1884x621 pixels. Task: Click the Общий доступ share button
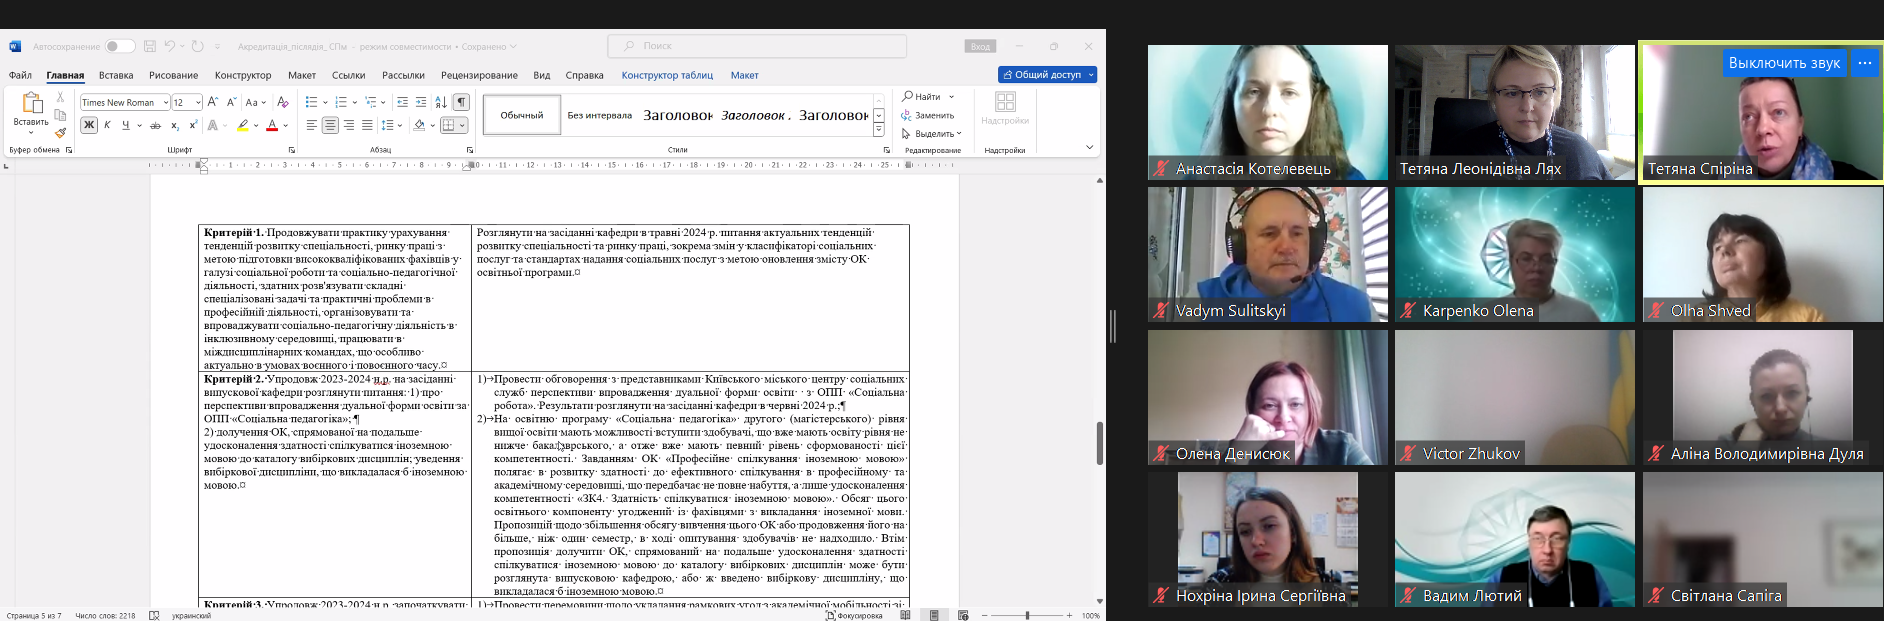coord(1047,75)
